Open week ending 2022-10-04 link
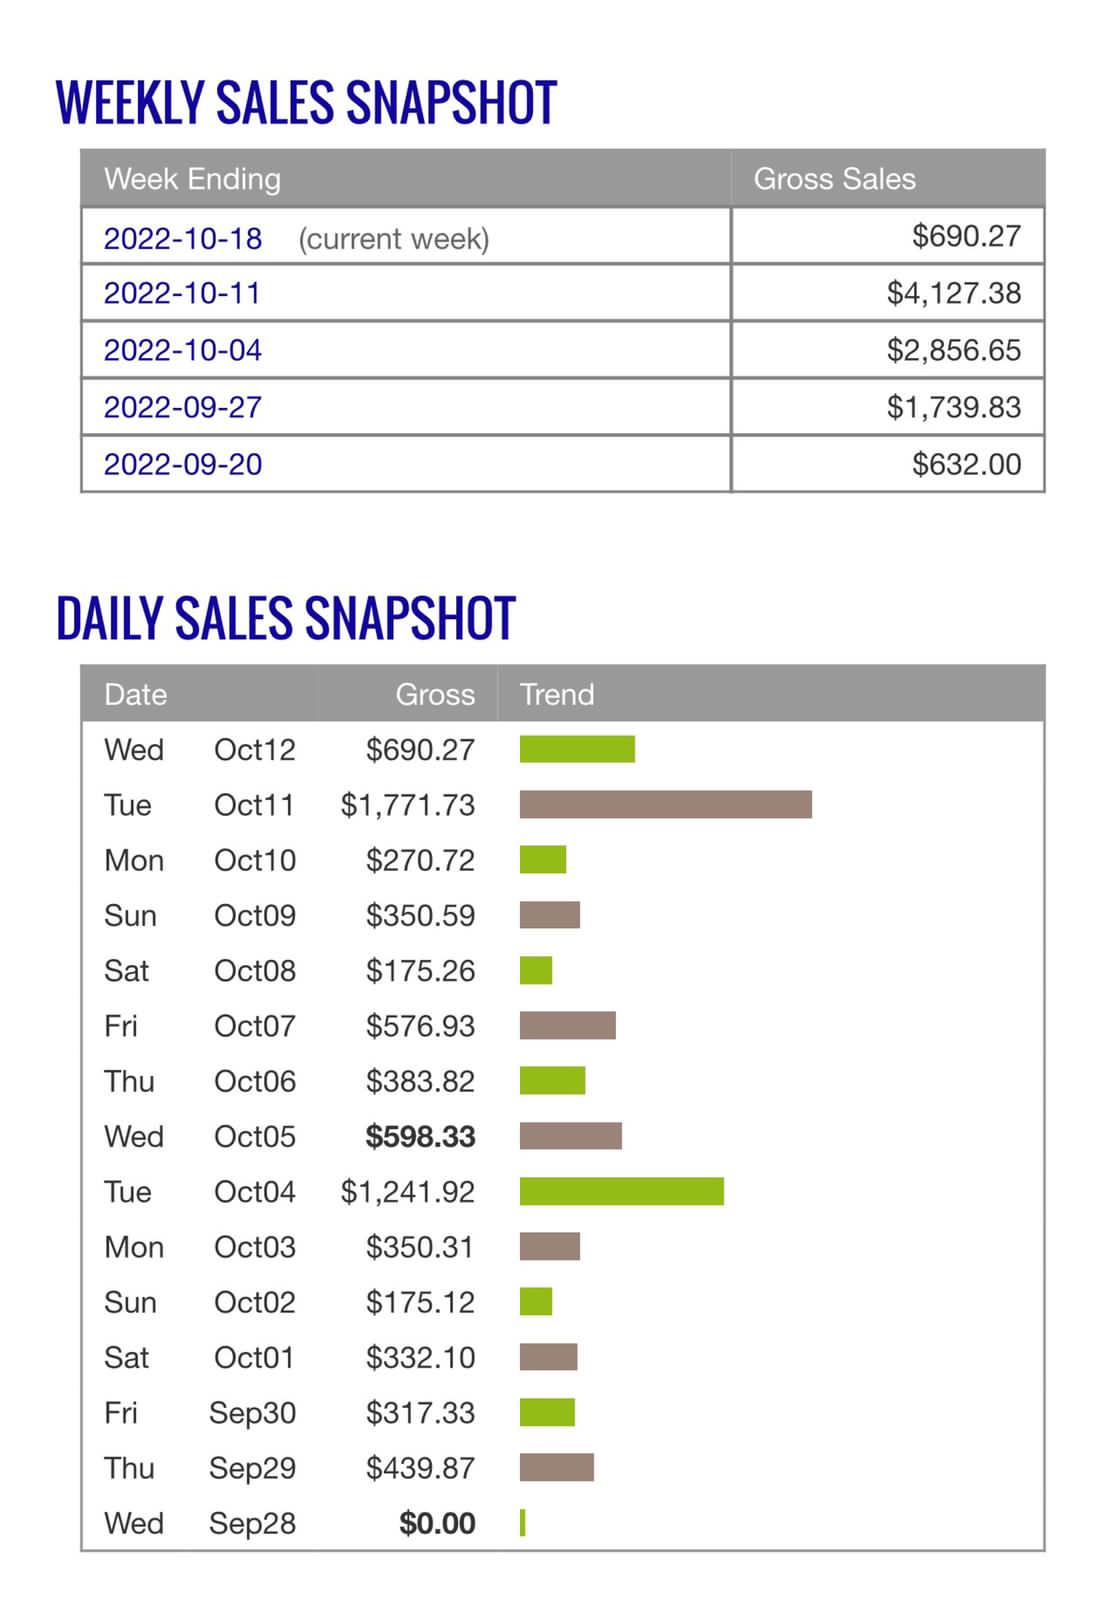The height and width of the screenshot is (1600, 1120). [x=183, y=350]
